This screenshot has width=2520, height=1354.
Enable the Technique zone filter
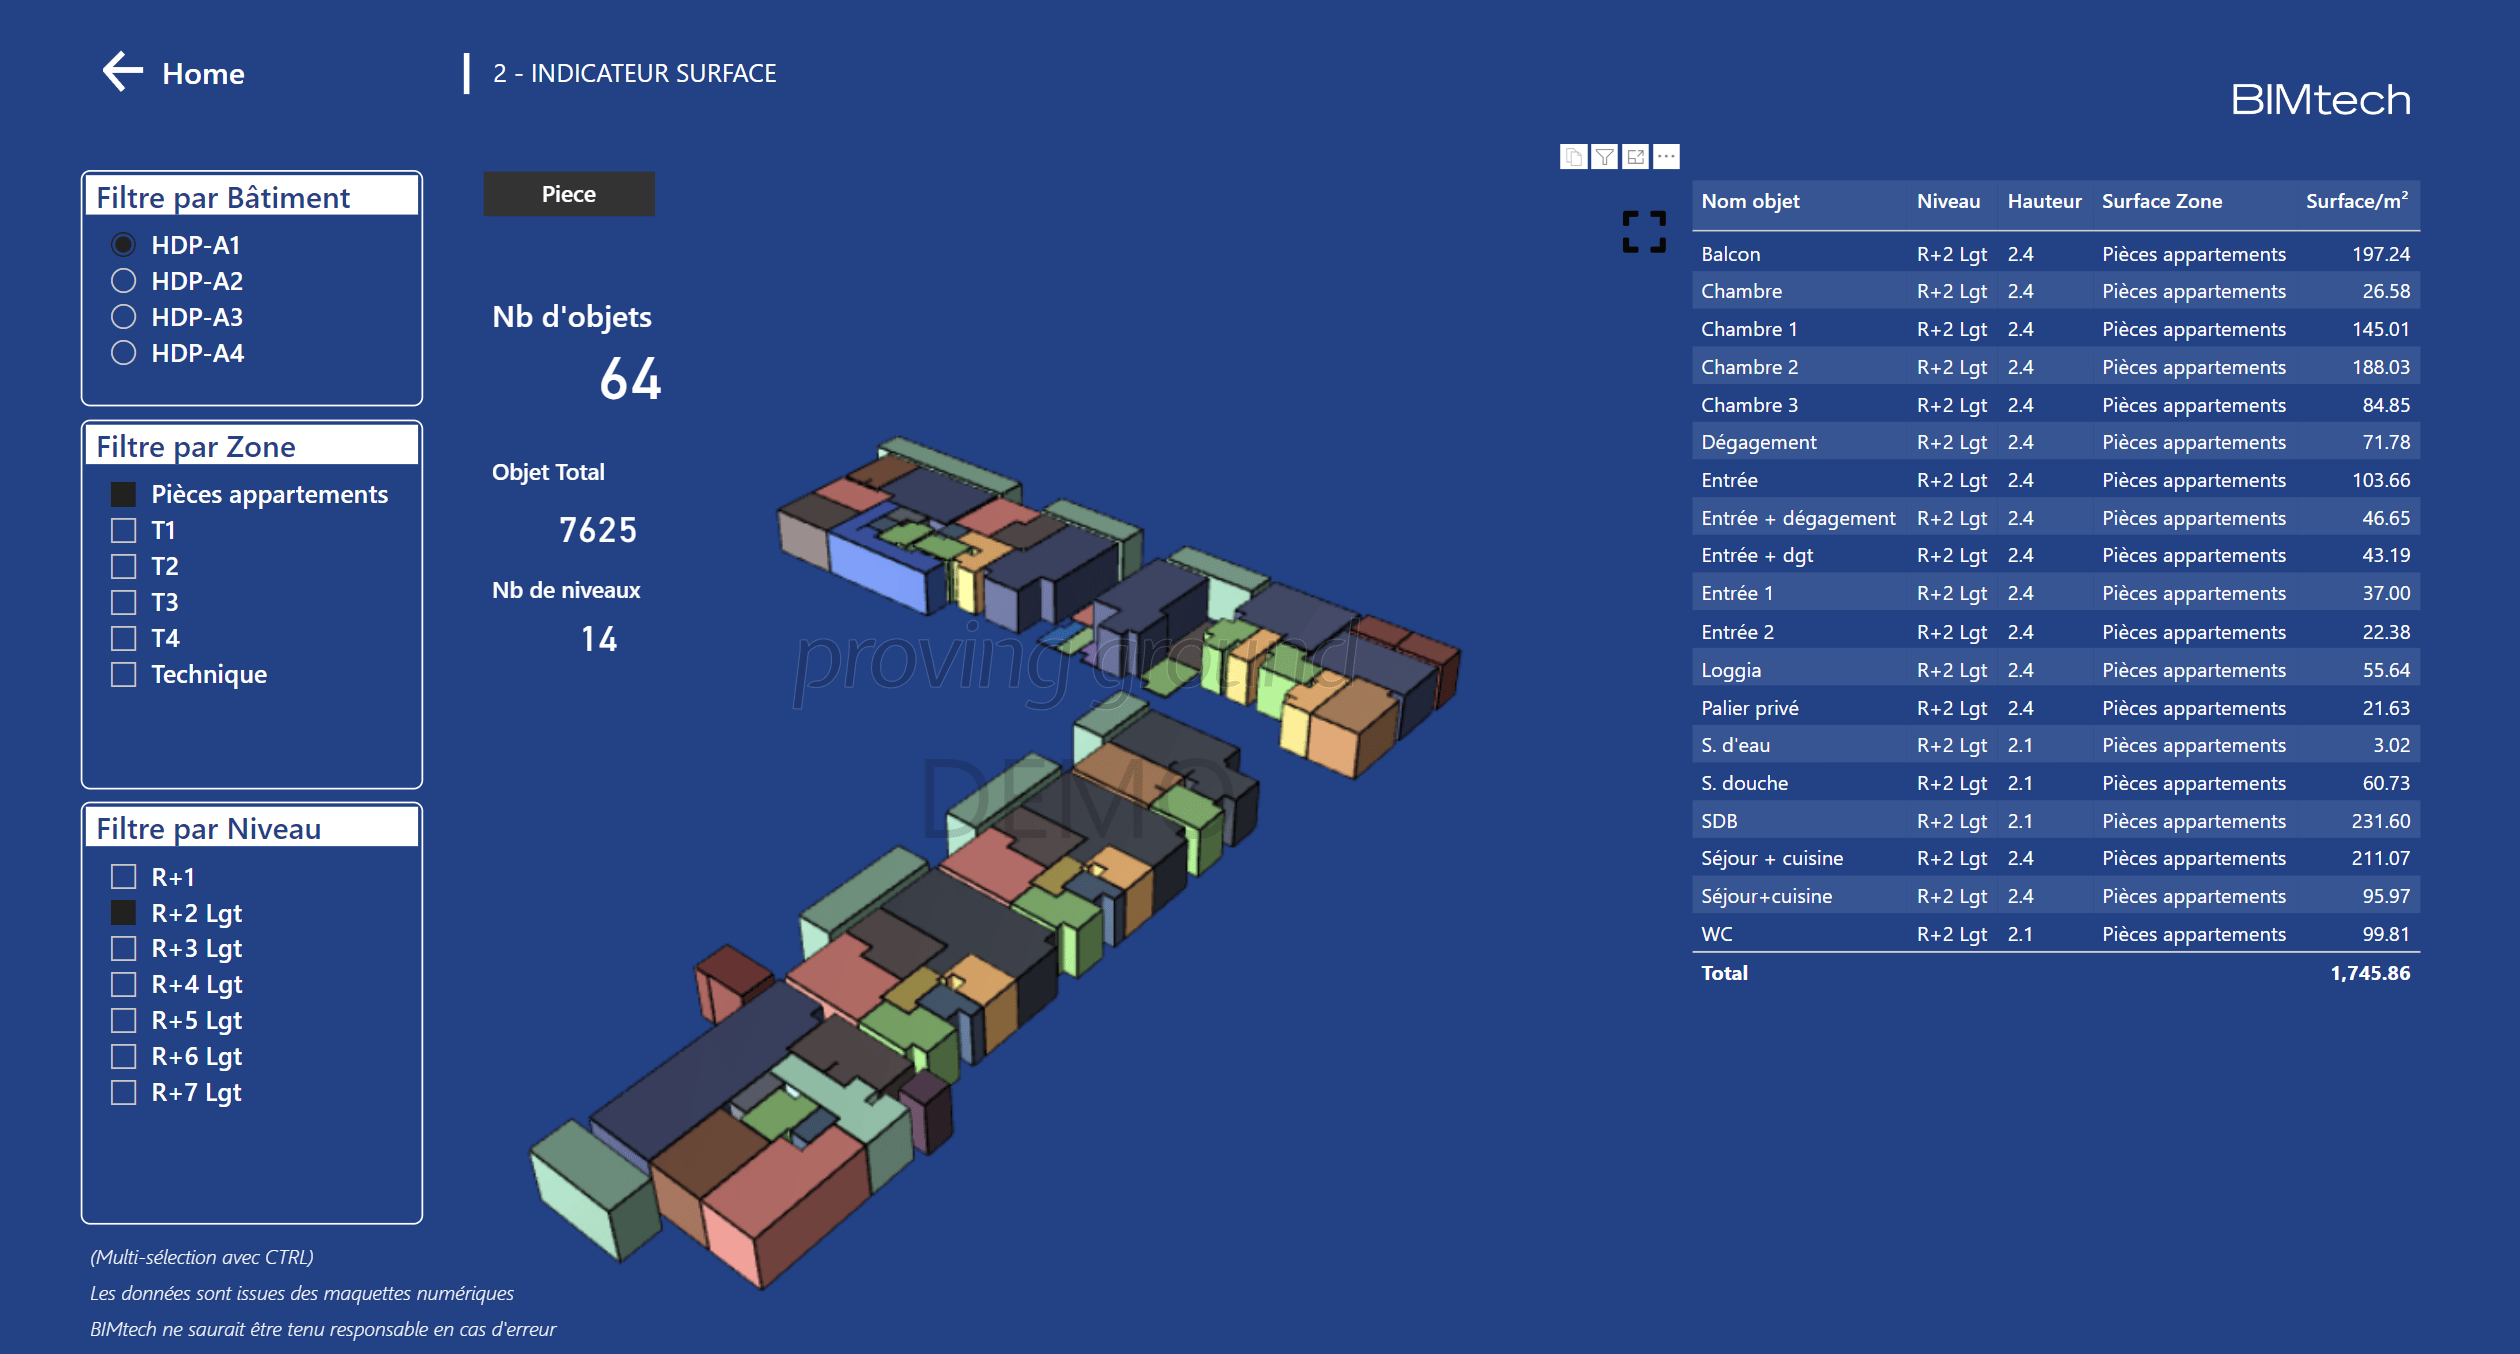(x=124, y=674)
